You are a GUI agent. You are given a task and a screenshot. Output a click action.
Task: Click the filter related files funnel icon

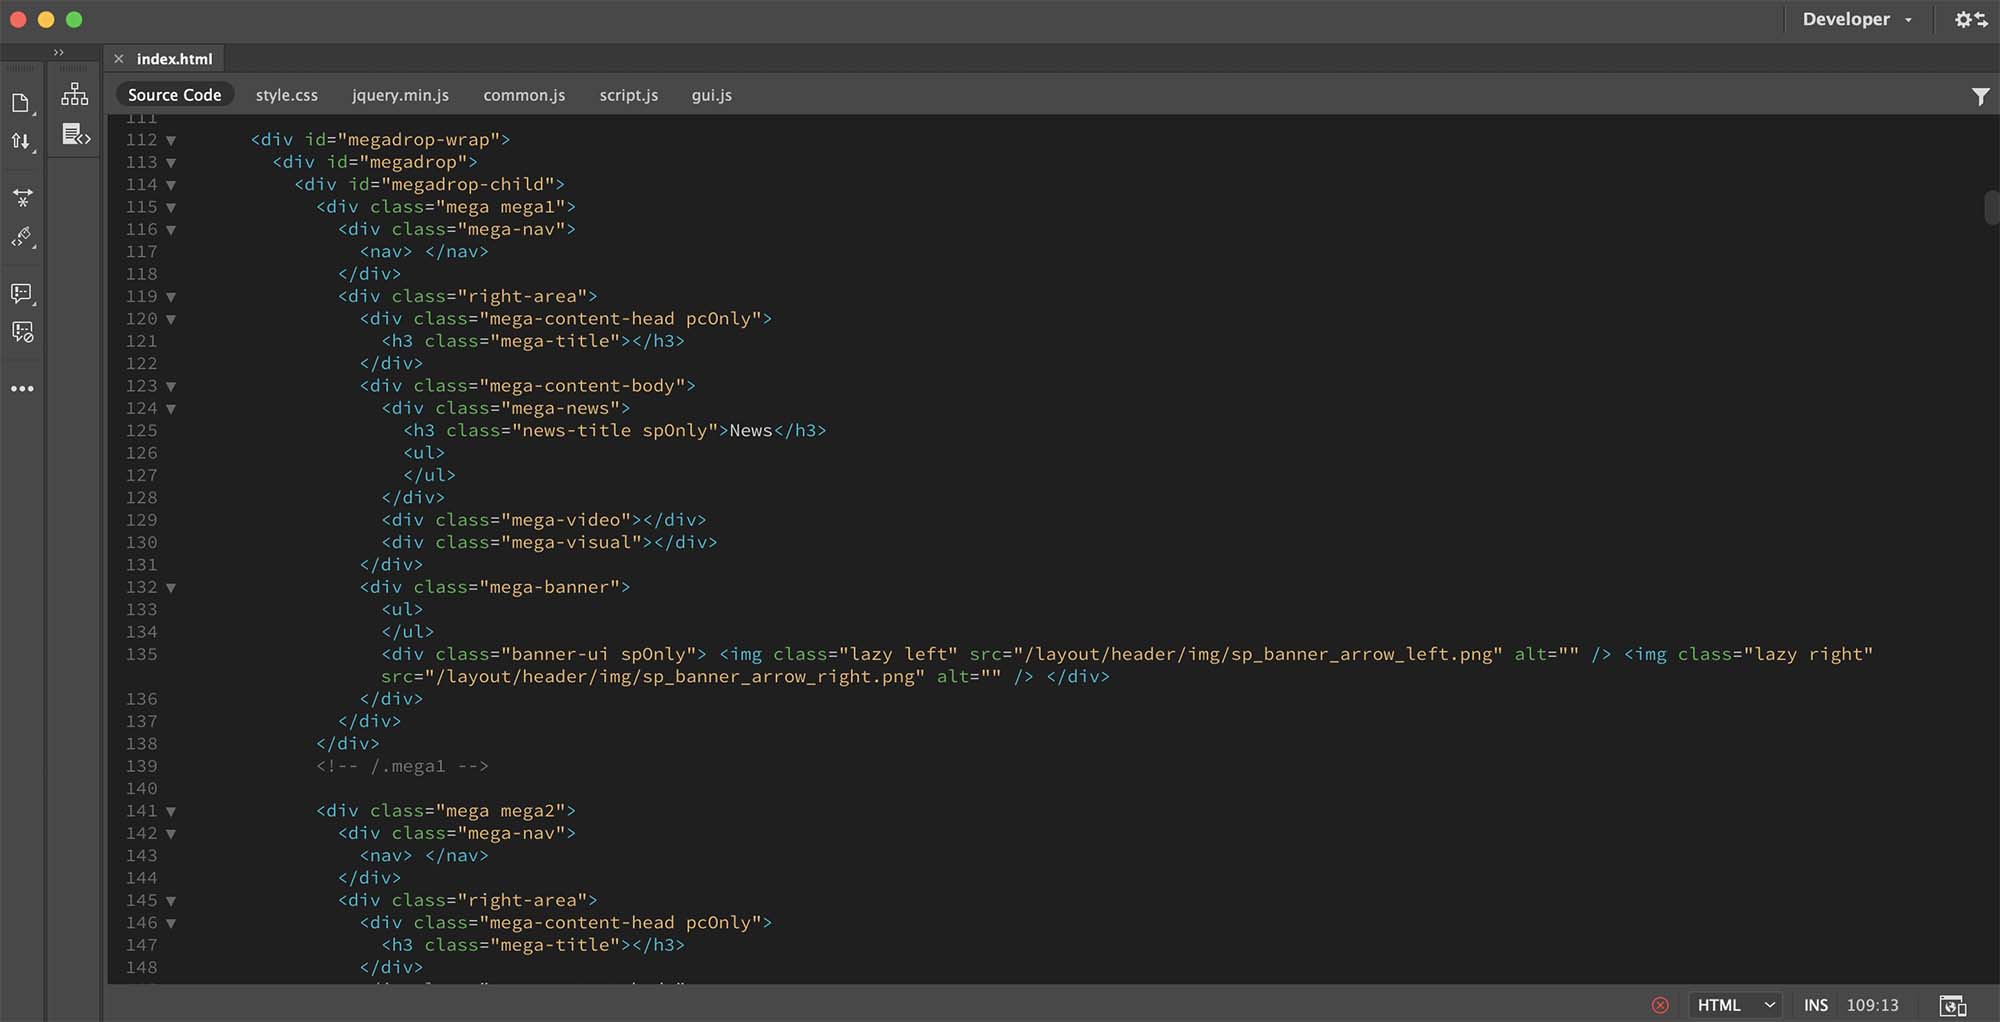pyautogui.click(x=1980, y=96)
